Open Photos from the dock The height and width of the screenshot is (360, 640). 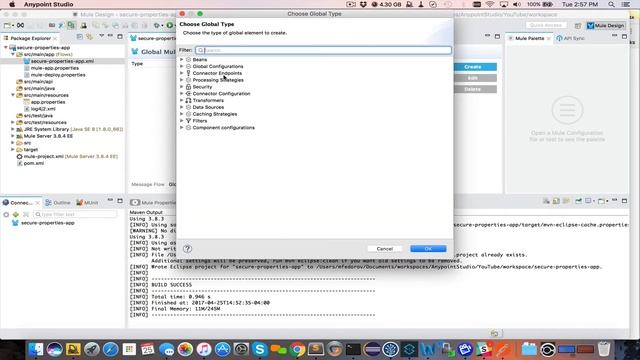pos(185,349)
